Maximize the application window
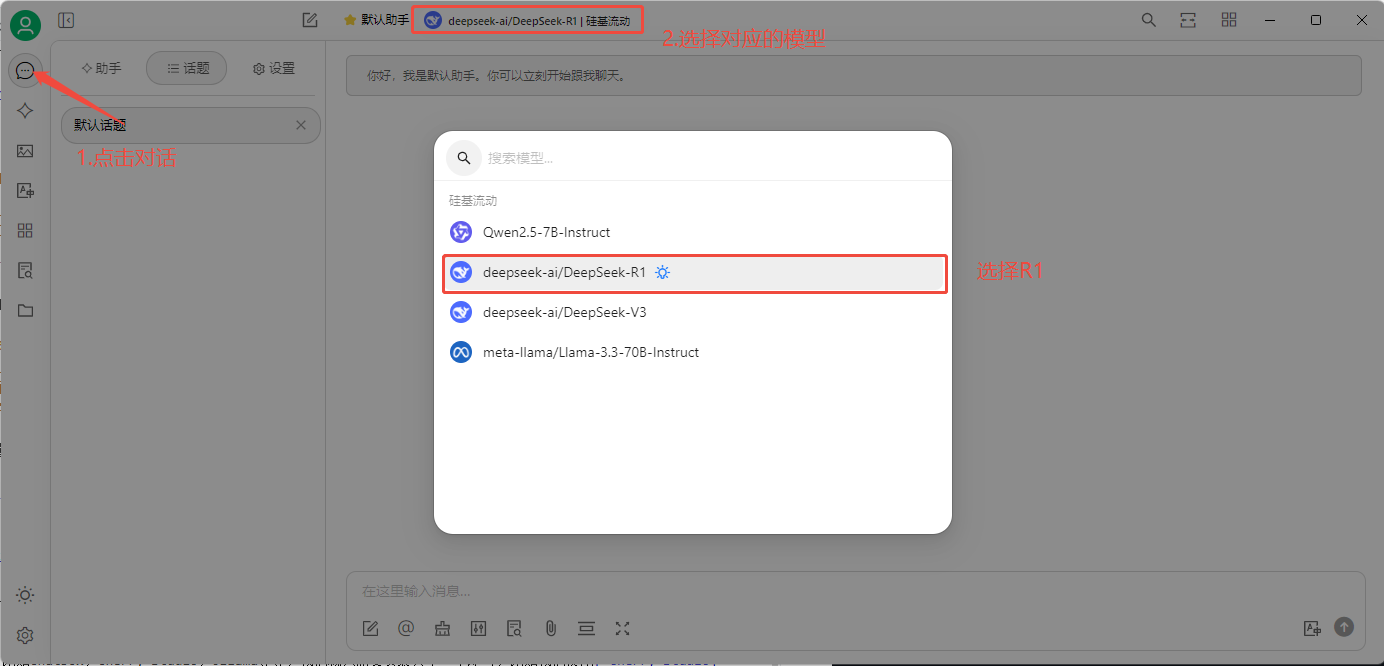Viewport: 1384px width, 666px height. 1316,20
